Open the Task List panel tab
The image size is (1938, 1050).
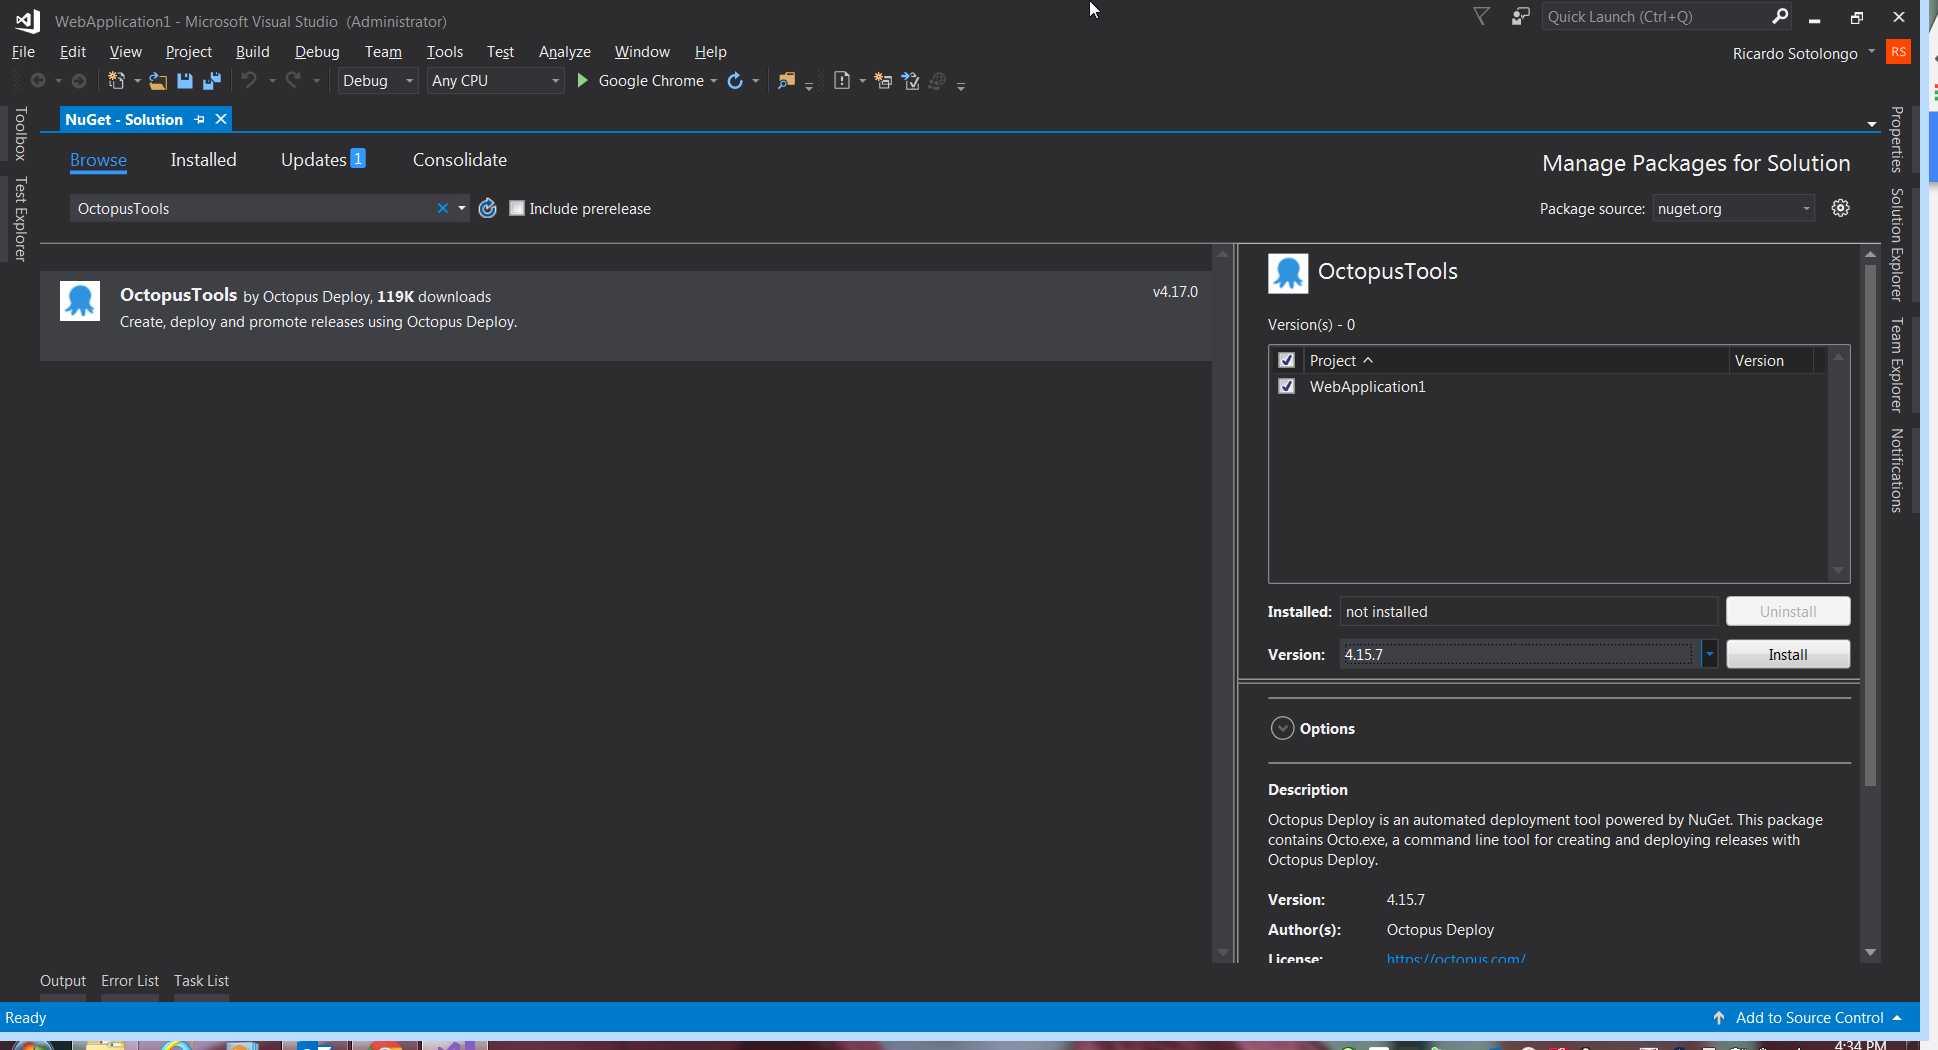click(x=201, y=981)
